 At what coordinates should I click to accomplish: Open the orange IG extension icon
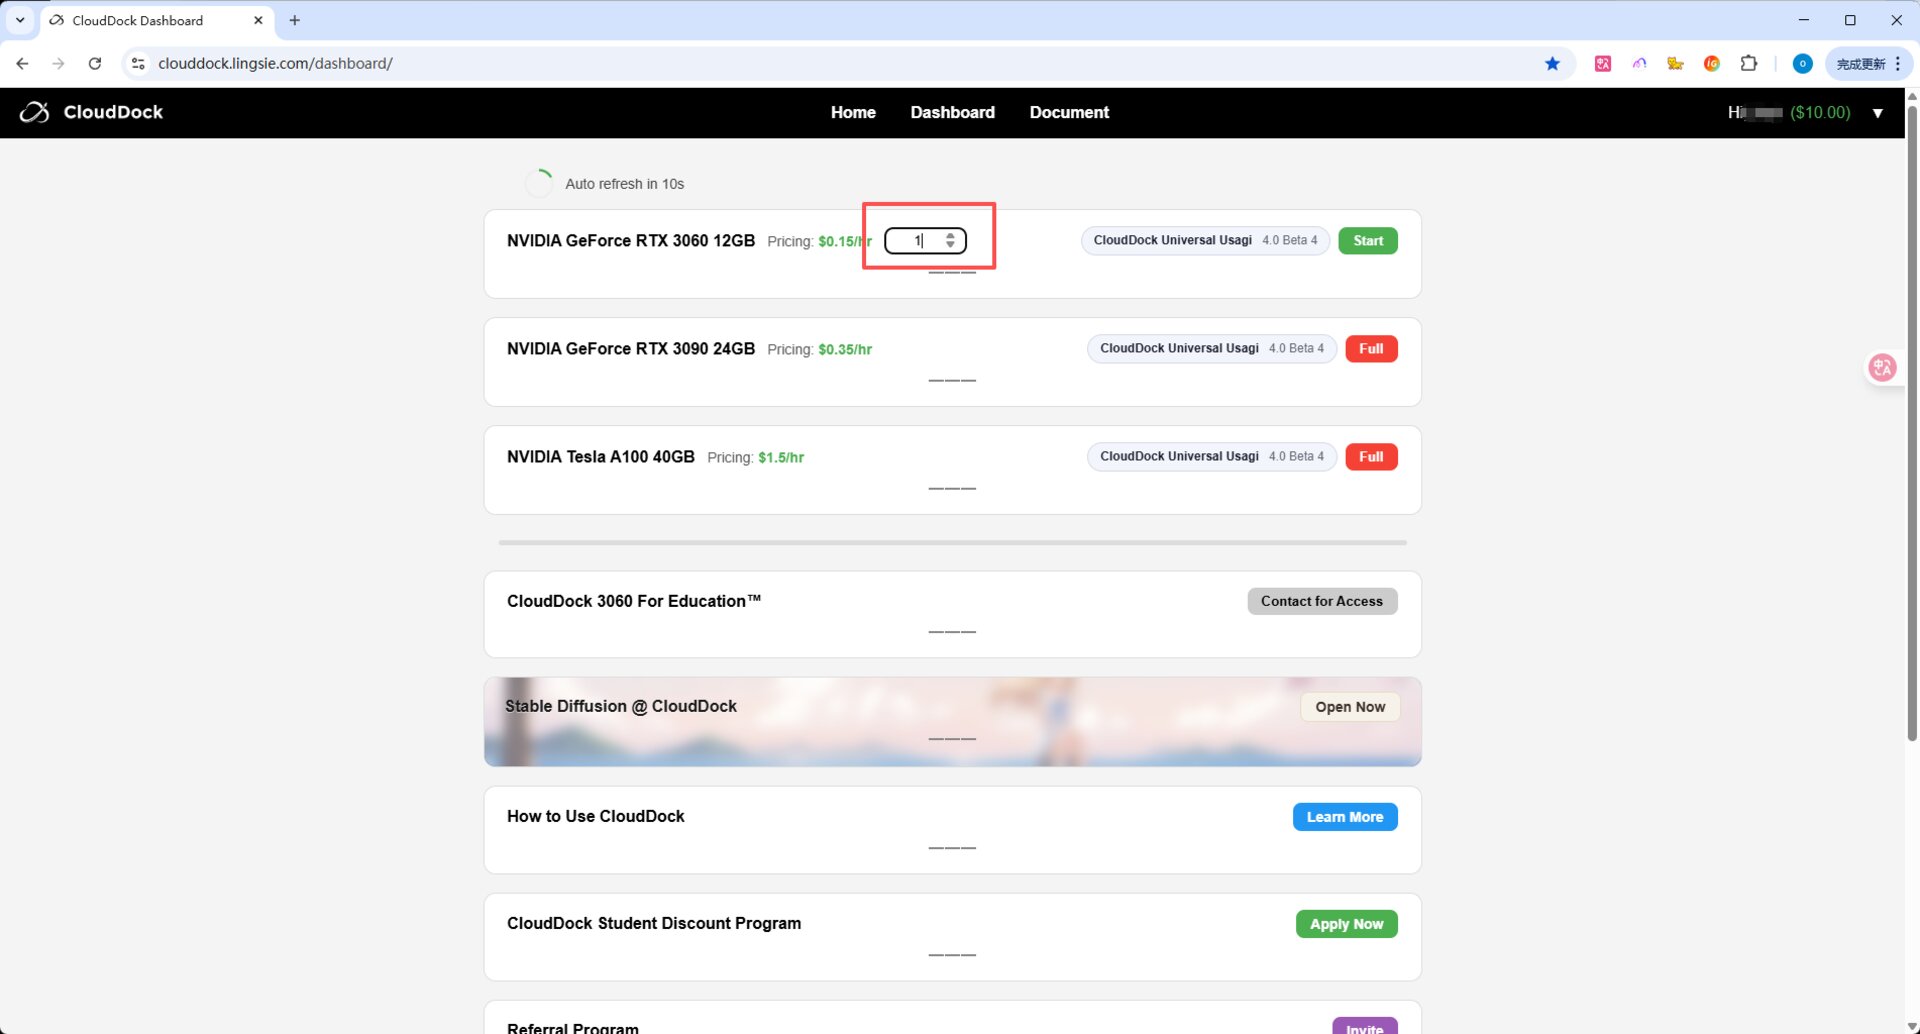coord(1711,64)
